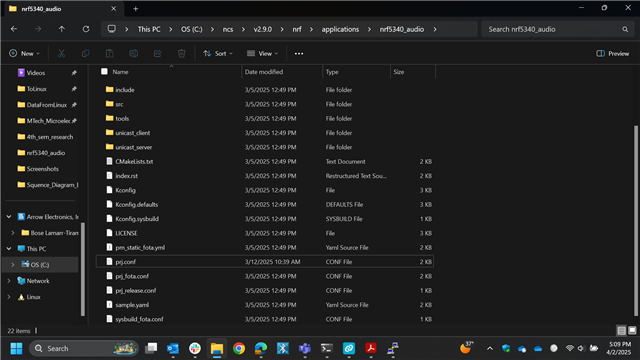Open the New item dropdown

(x=24, y=53)
